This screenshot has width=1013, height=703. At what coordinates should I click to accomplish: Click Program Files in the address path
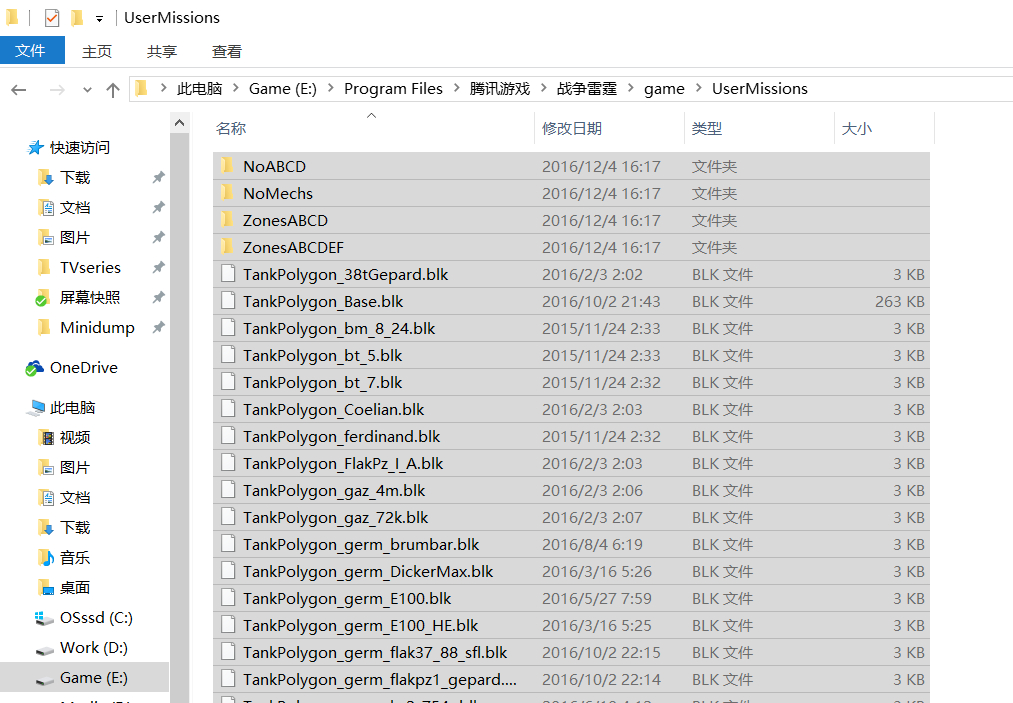point(393,89)
